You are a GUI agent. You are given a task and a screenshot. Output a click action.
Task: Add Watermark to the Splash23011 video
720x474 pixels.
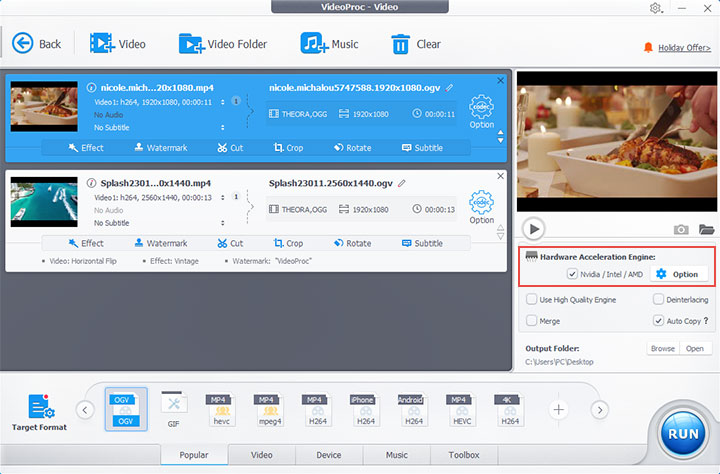click(161, 243)
